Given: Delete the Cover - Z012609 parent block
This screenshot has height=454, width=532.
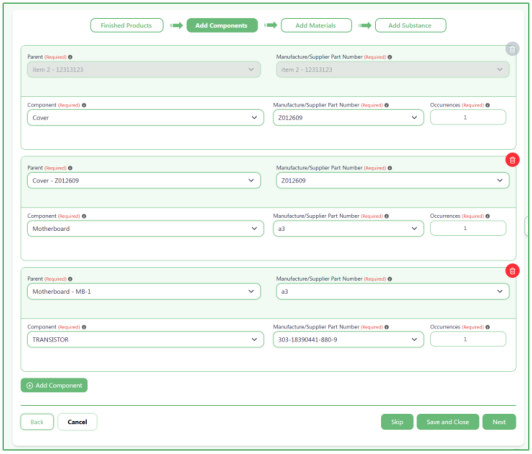Looking at the screenshot, I should point(512,160).
